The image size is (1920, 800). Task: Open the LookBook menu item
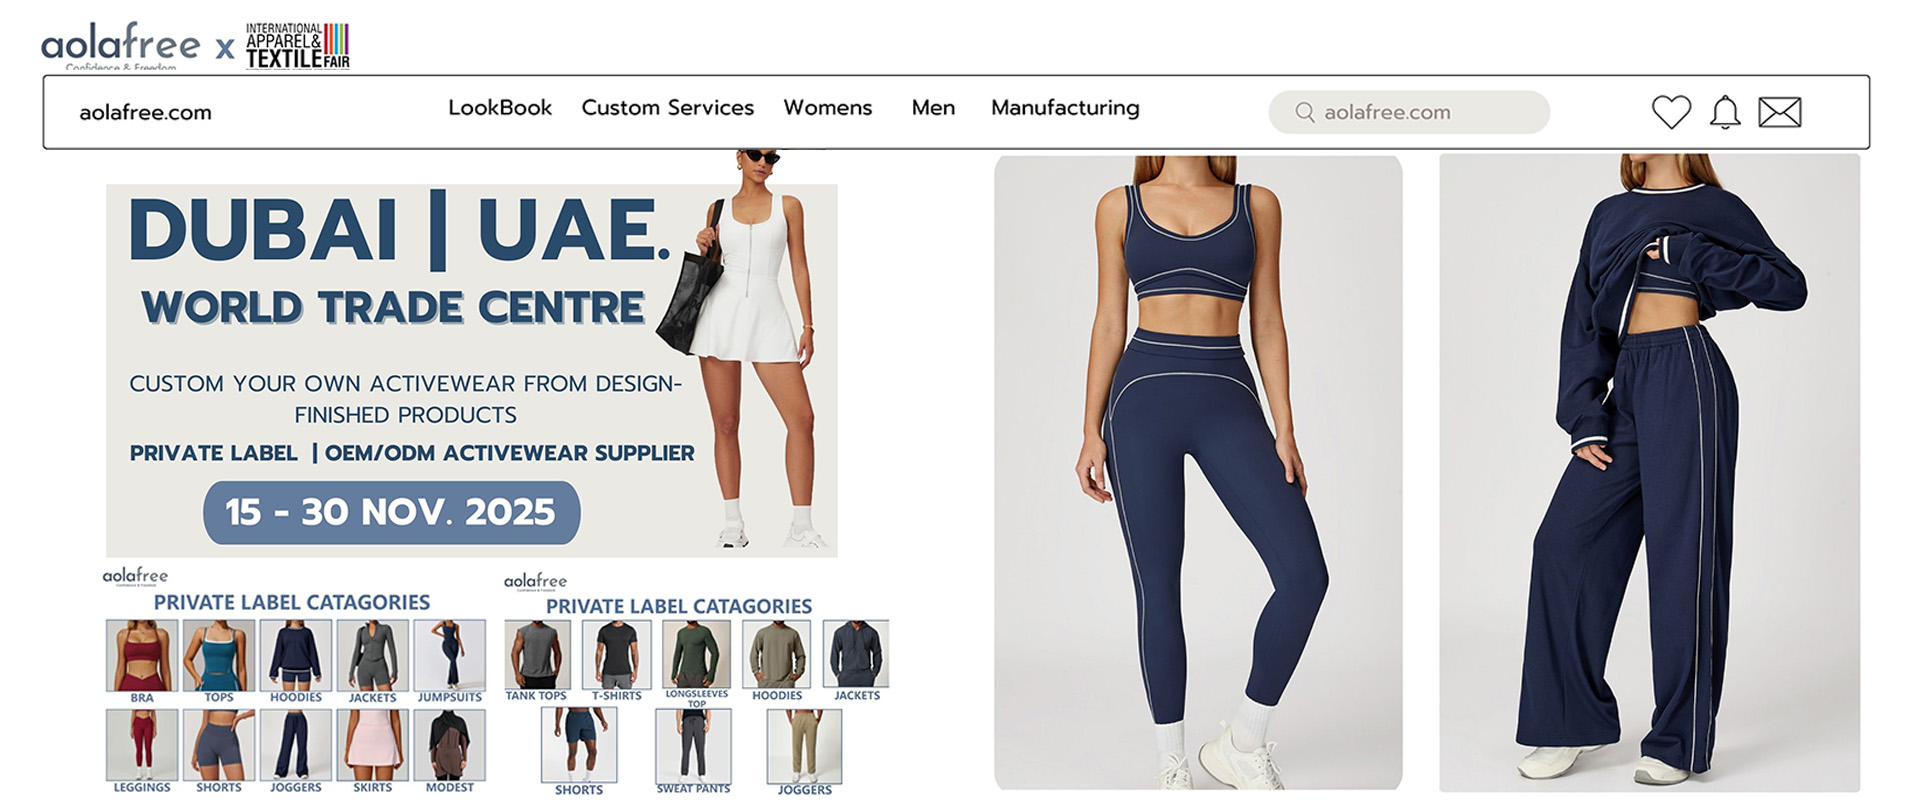point(500,107)
